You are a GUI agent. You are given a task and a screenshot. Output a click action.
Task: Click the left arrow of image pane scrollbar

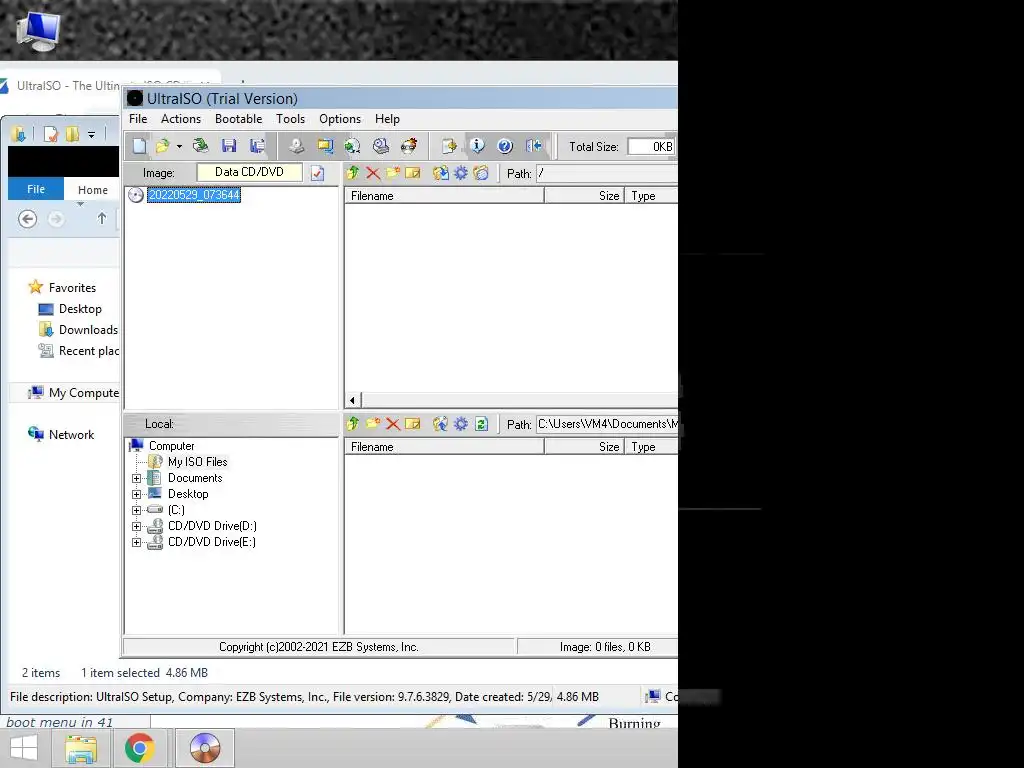(353, 400)
